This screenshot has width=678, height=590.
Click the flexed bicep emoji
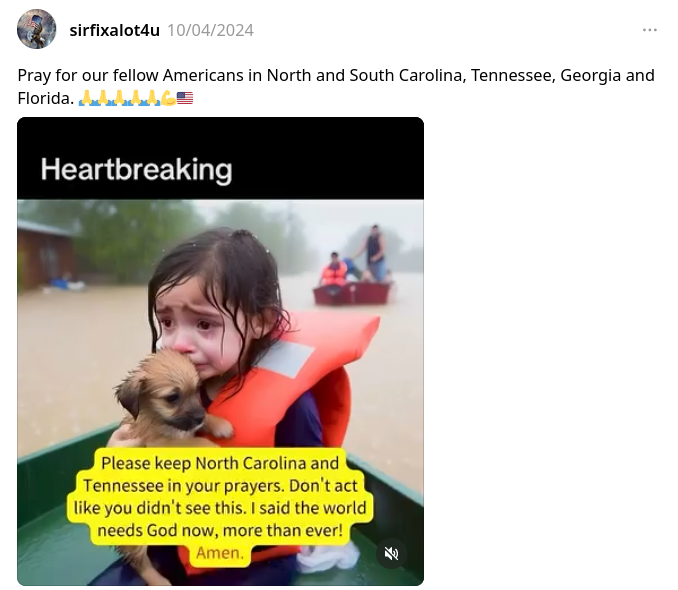point(168,98)
